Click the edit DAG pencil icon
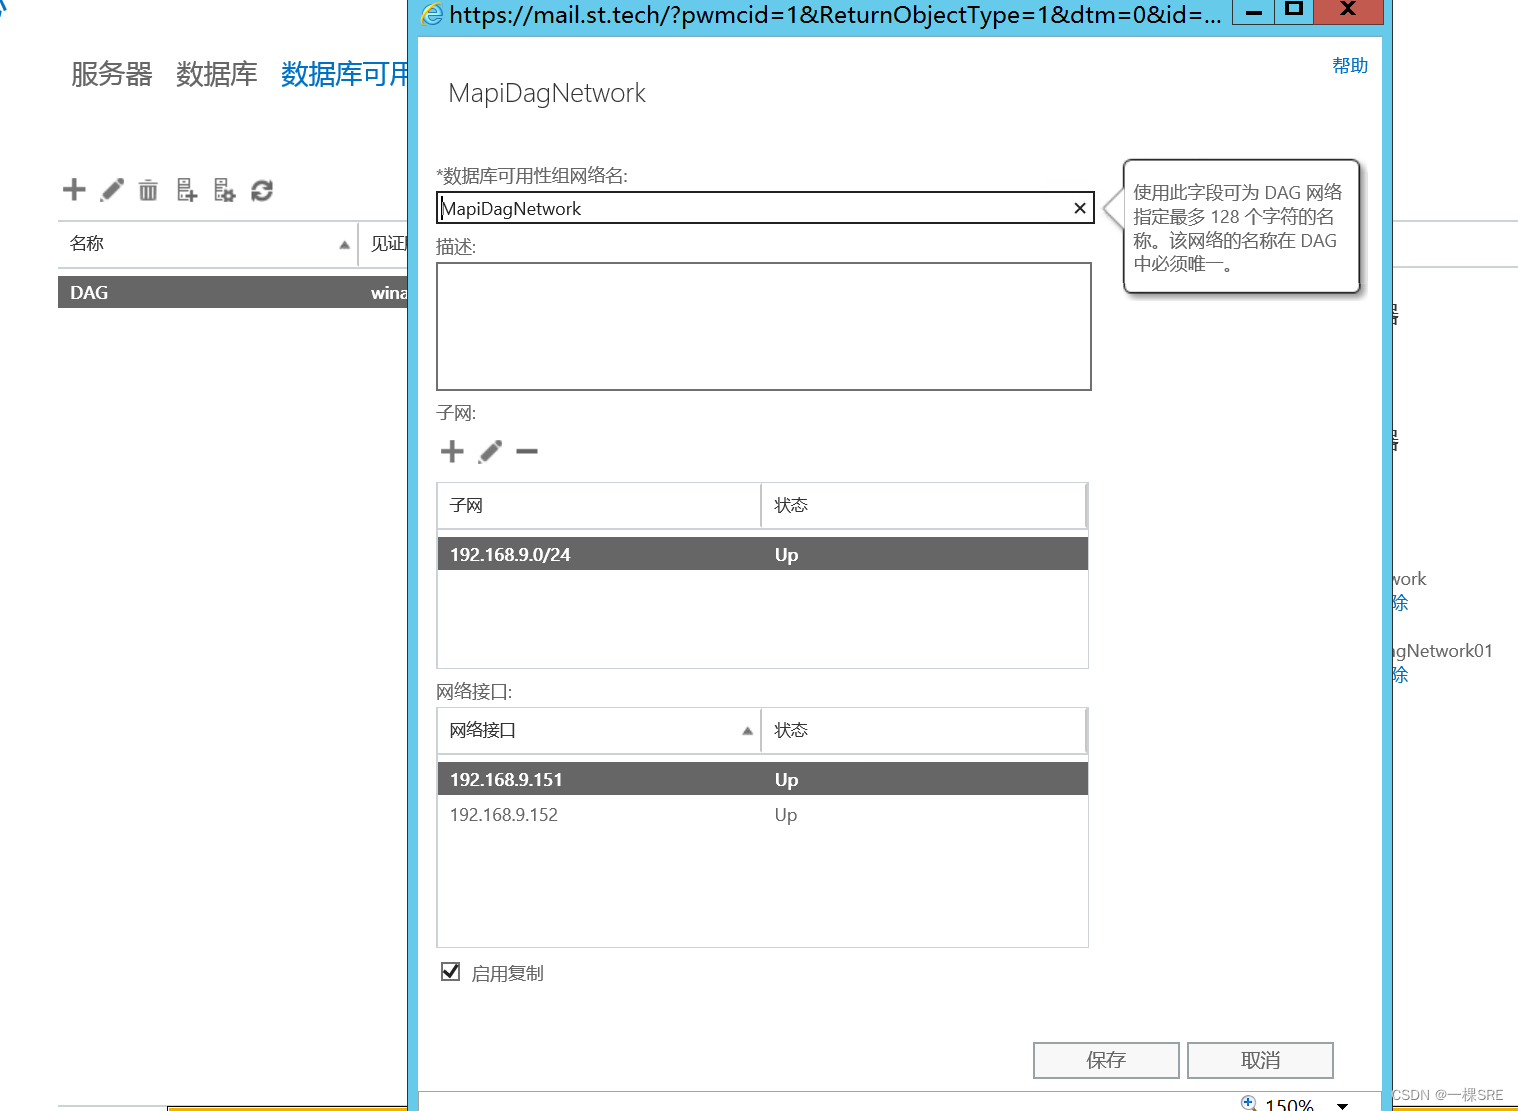The height and width of the screenshot is (1111, 1518). click(x=112, y=190)
